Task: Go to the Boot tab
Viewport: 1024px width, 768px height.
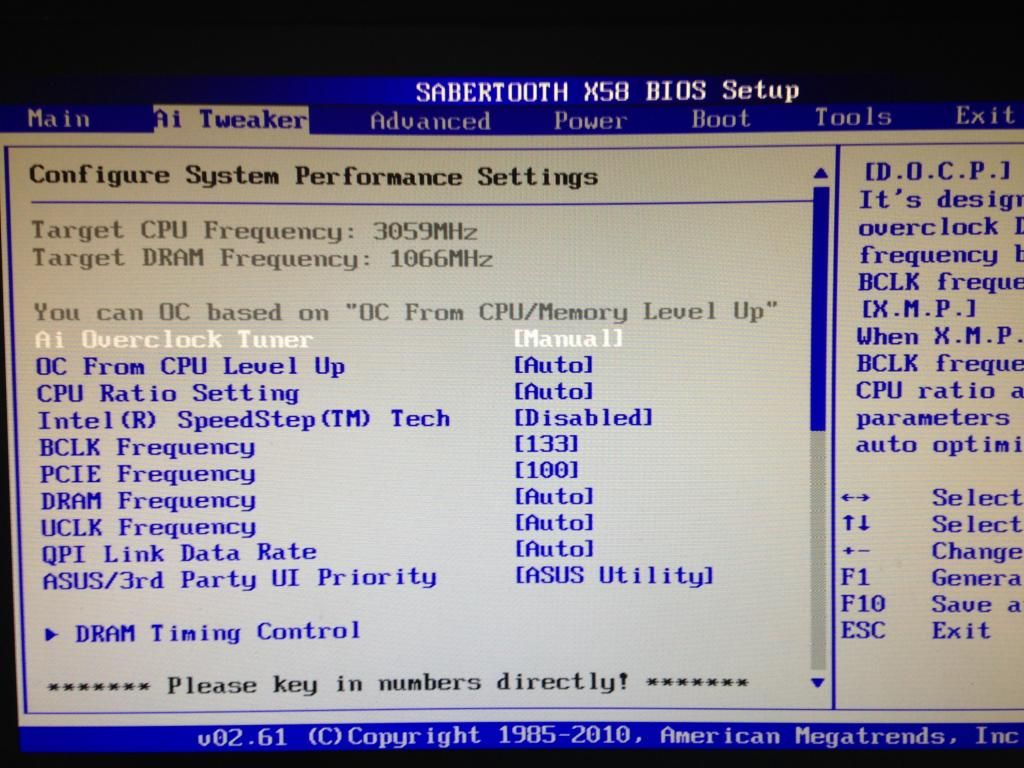Action: coord(721,119)
